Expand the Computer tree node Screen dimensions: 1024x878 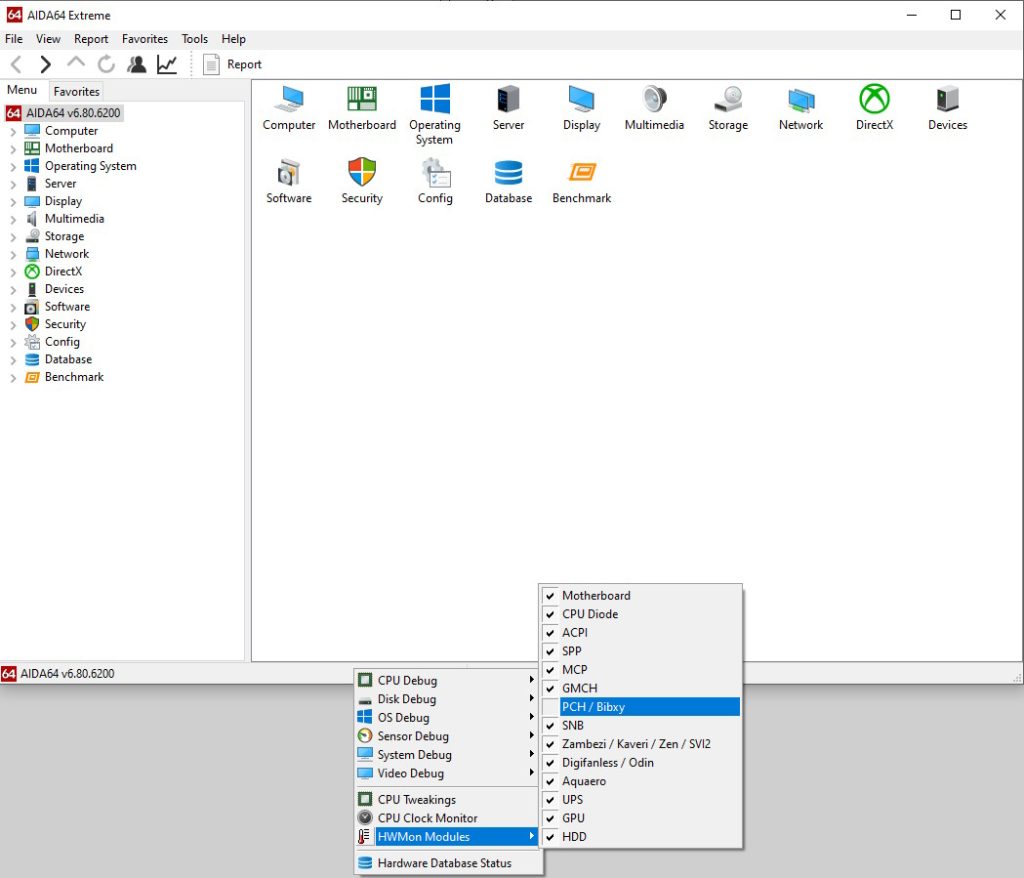(13, 131)
